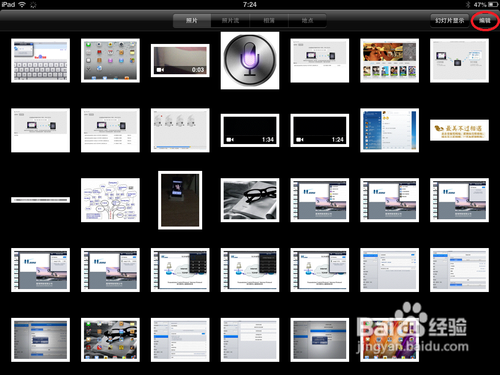Screen dimensions: 500x375
Task: Tap the 编辑 button
Action: [485, 21]
